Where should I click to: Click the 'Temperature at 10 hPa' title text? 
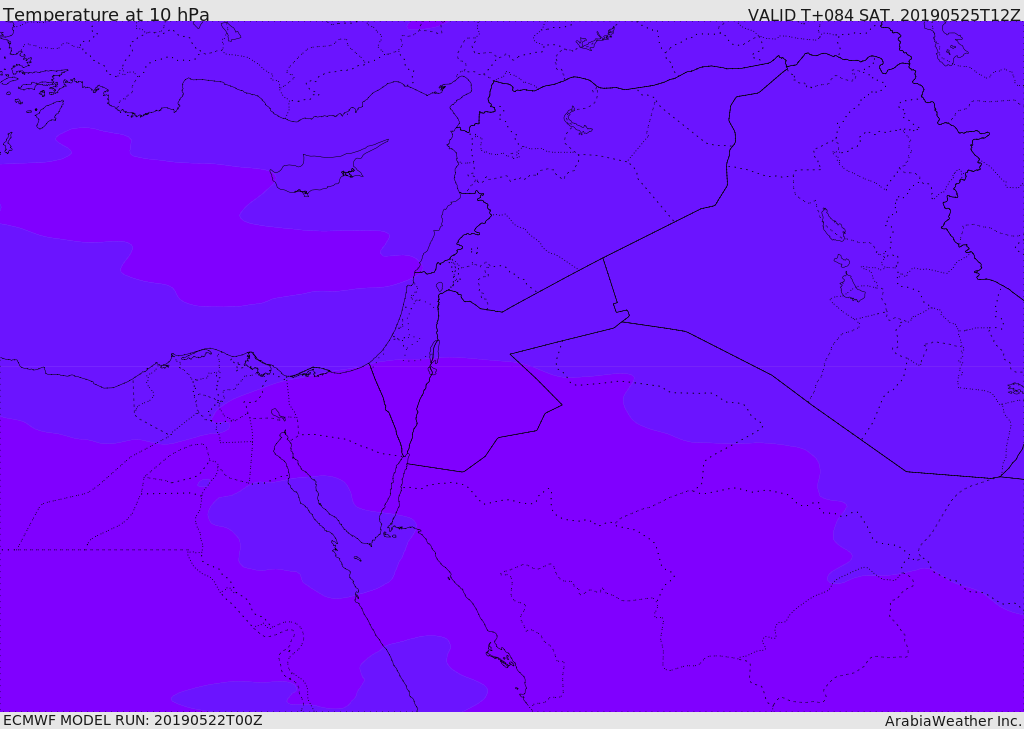point(106,14)
